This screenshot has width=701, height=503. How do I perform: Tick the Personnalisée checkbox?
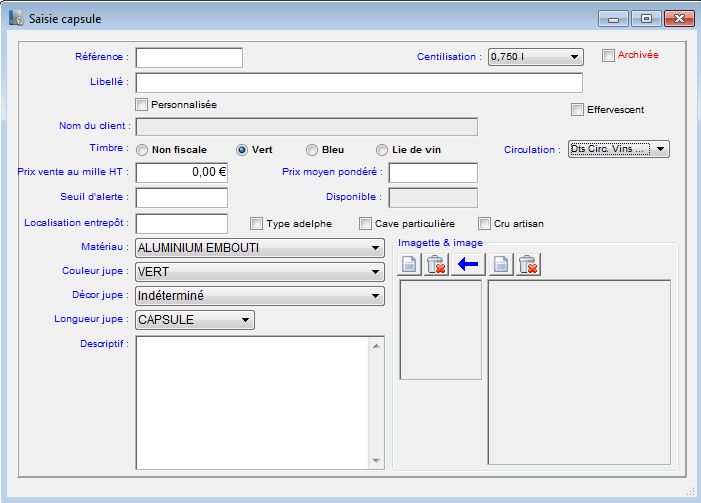click(x=142, y=104)
